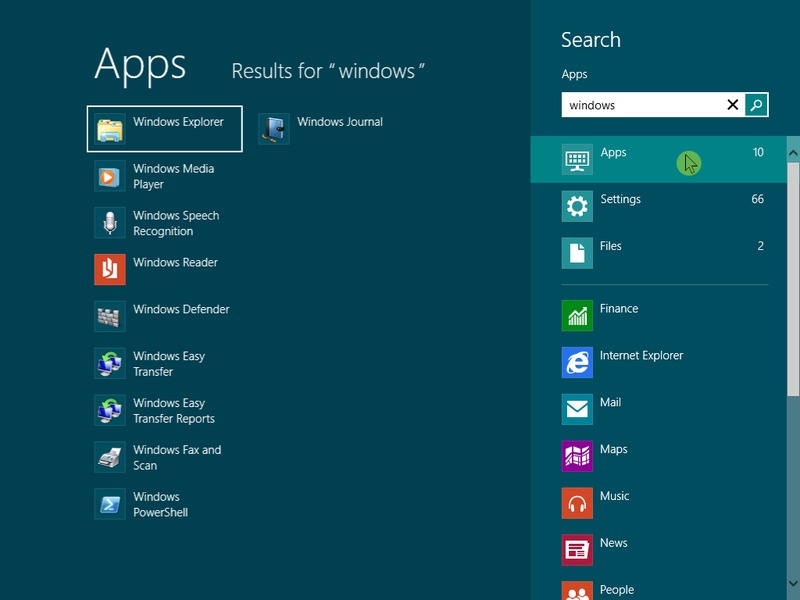The width and height of the screenshot is (800, 600).
Task: Launch Windows Media Player icon
Action: [x=110, y=176]
